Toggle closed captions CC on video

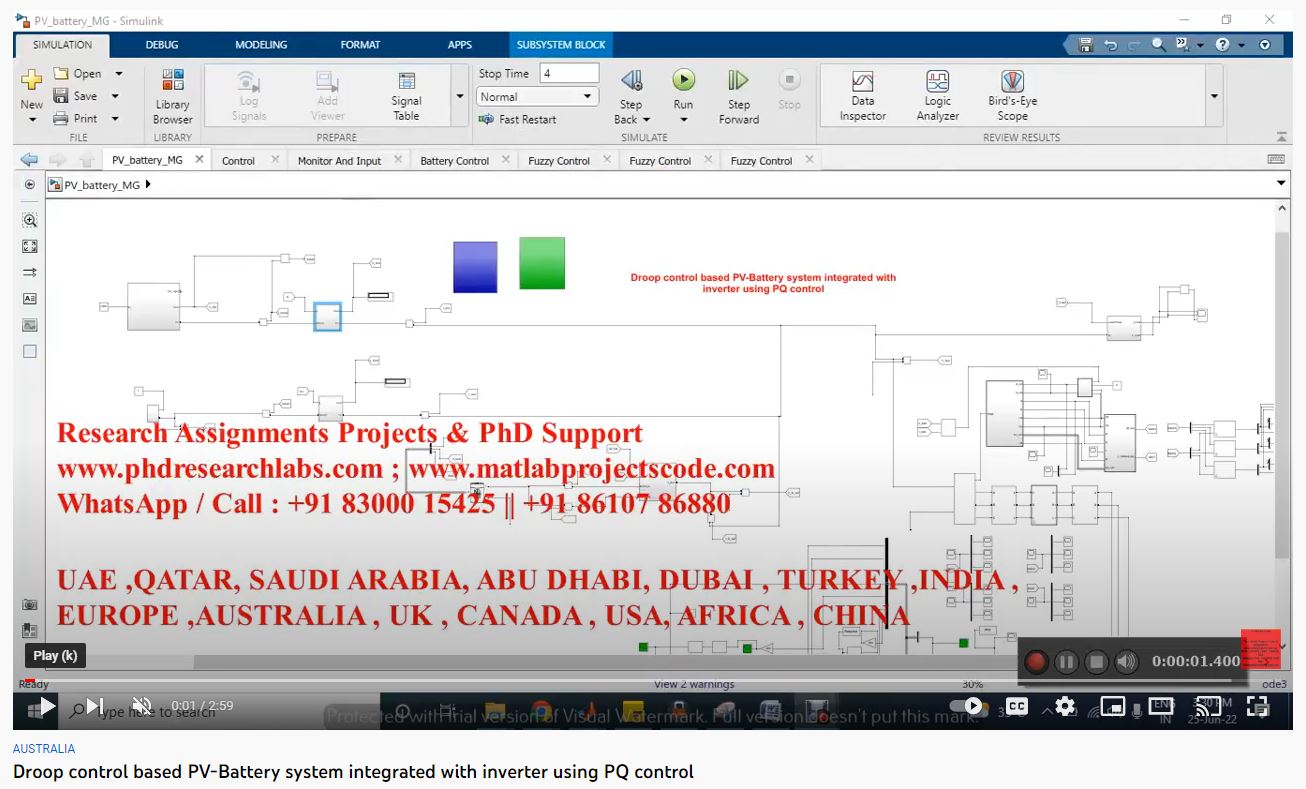click(x=1016, y=706)
